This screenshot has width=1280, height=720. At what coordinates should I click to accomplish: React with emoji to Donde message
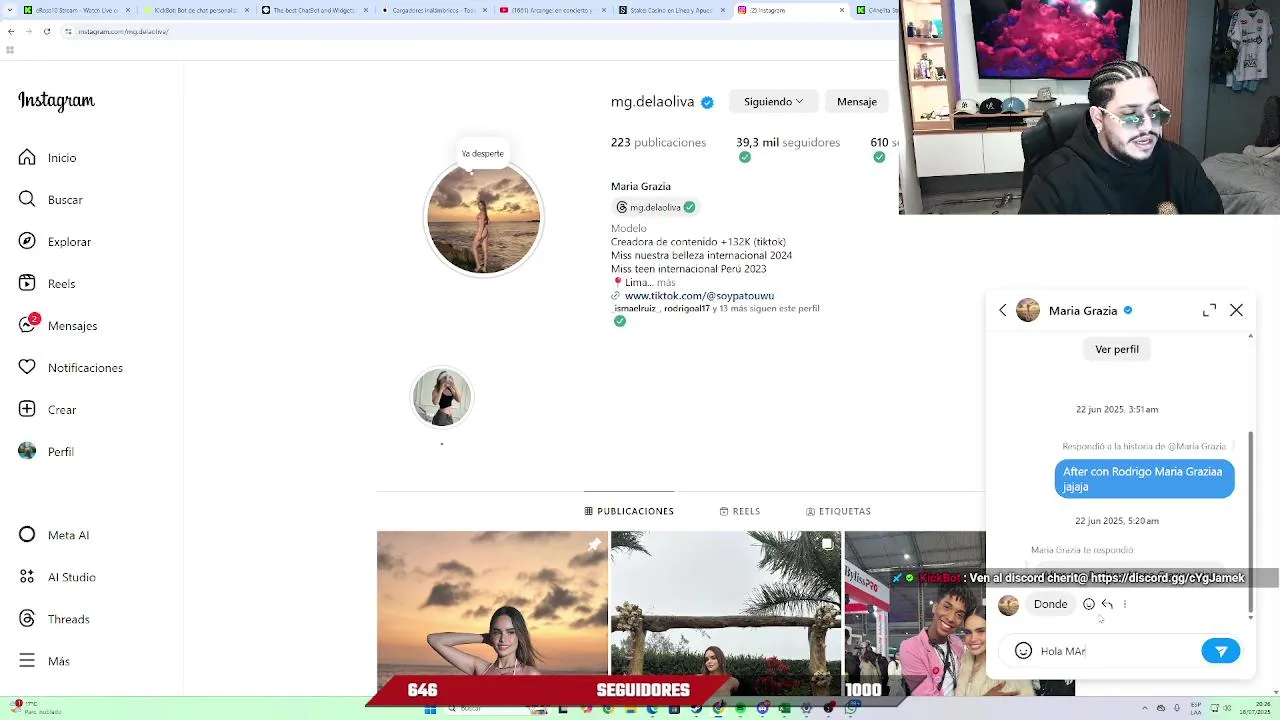point(1089,604)
